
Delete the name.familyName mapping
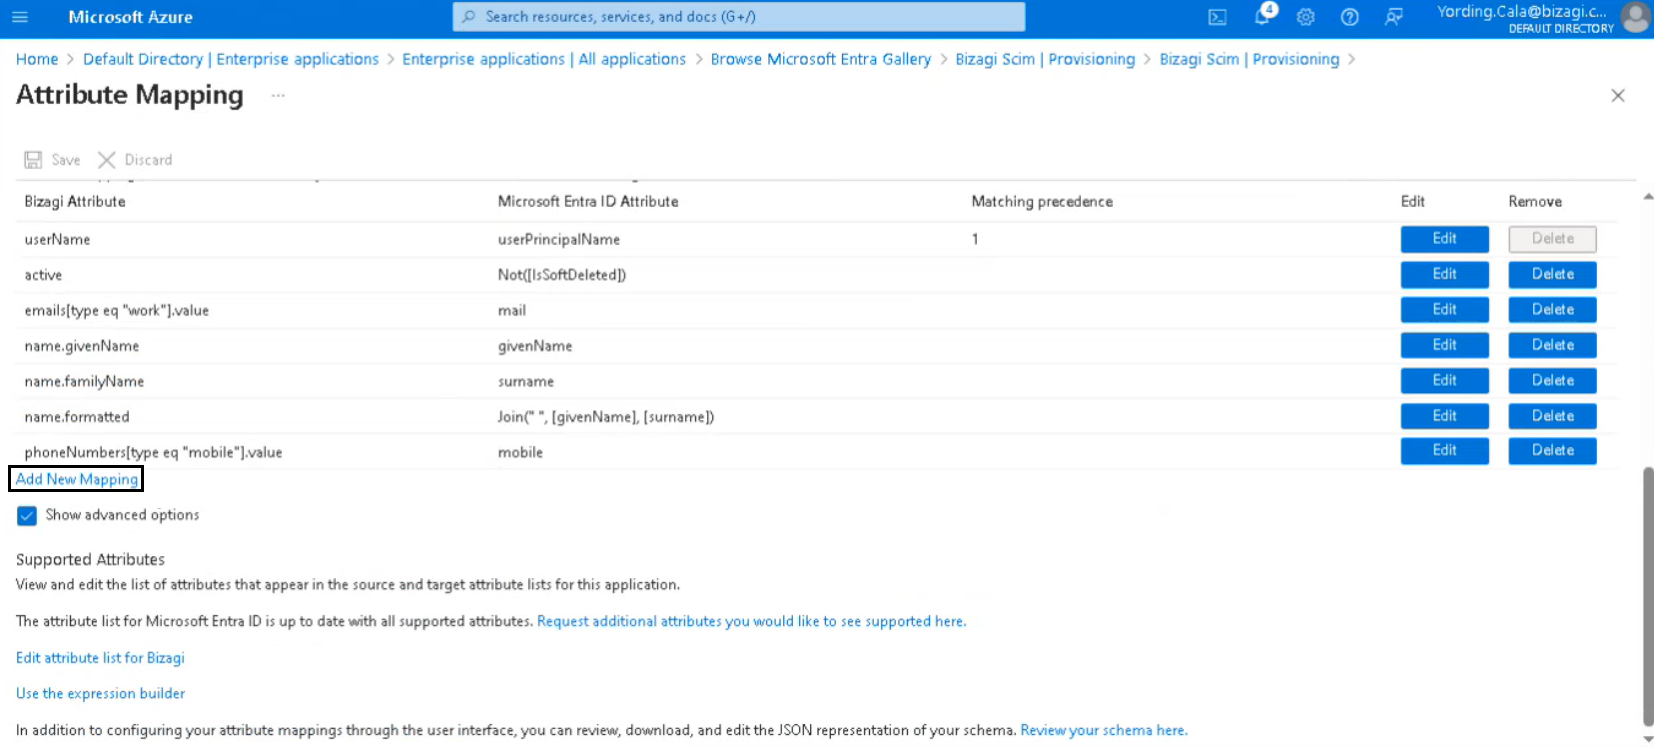click(x=1552, y=381)
